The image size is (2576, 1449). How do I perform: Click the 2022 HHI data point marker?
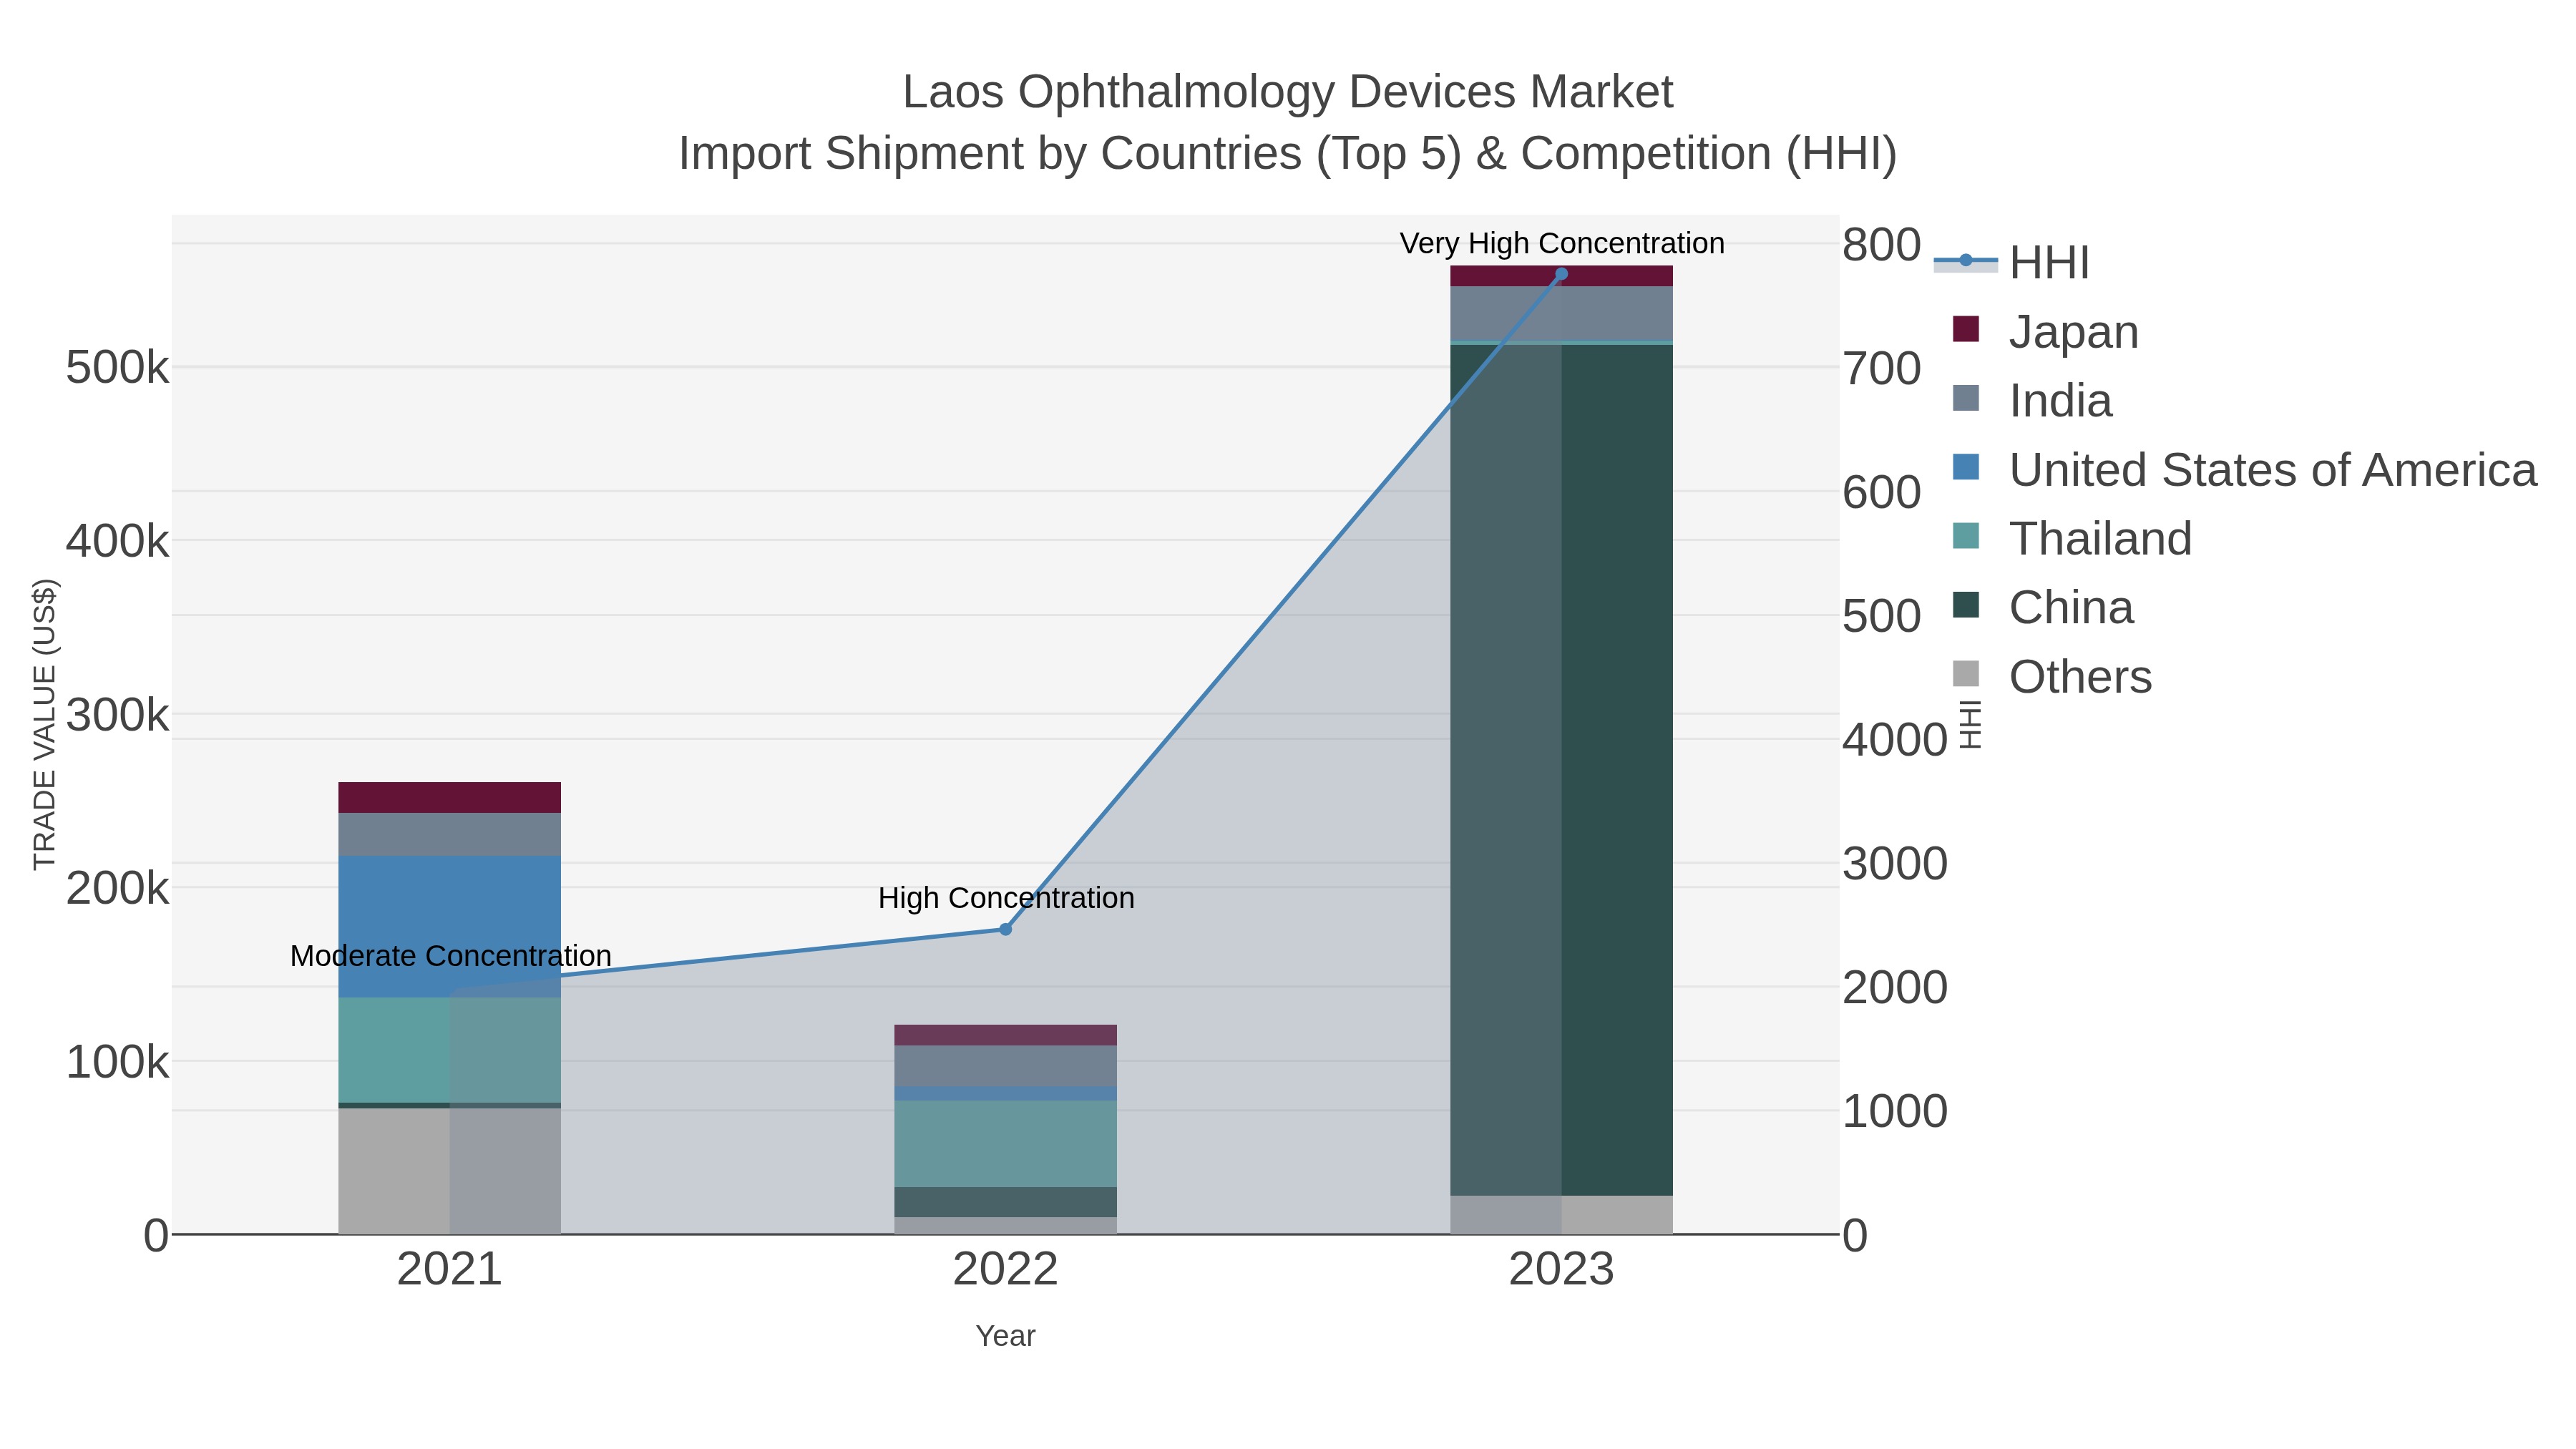pos(1006,929)
